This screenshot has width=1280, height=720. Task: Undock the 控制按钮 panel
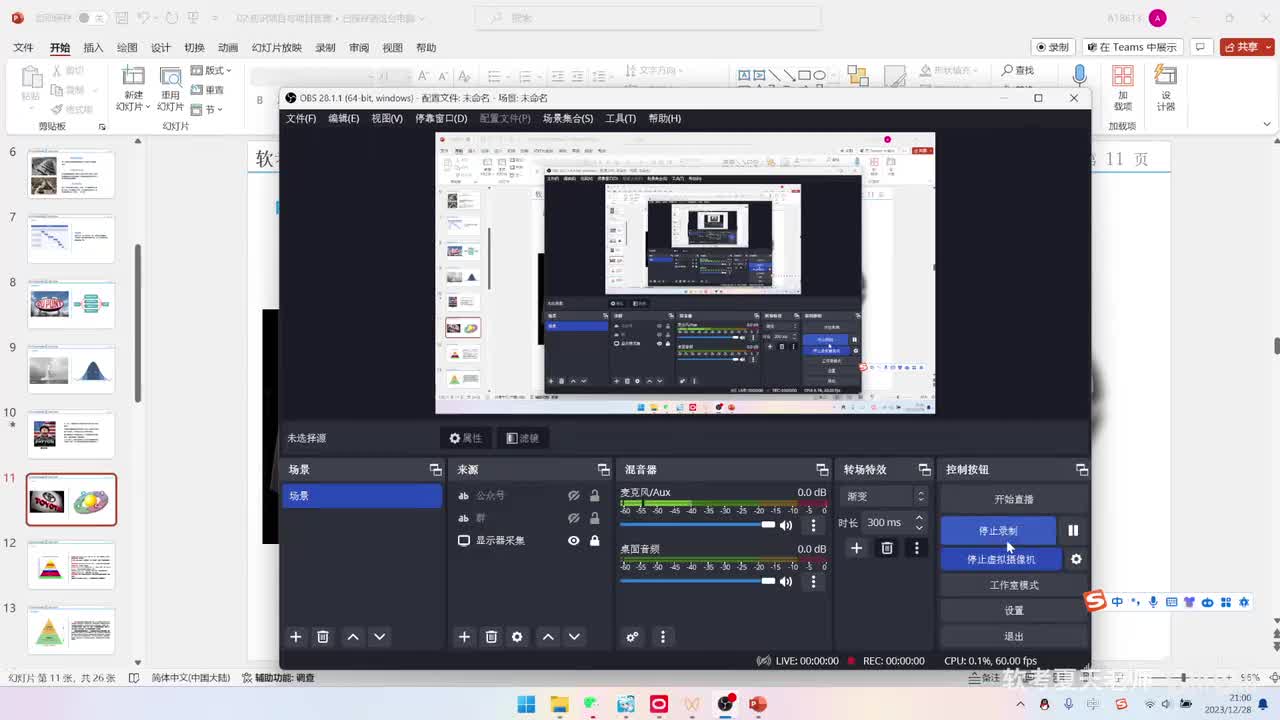[1081, 469]
